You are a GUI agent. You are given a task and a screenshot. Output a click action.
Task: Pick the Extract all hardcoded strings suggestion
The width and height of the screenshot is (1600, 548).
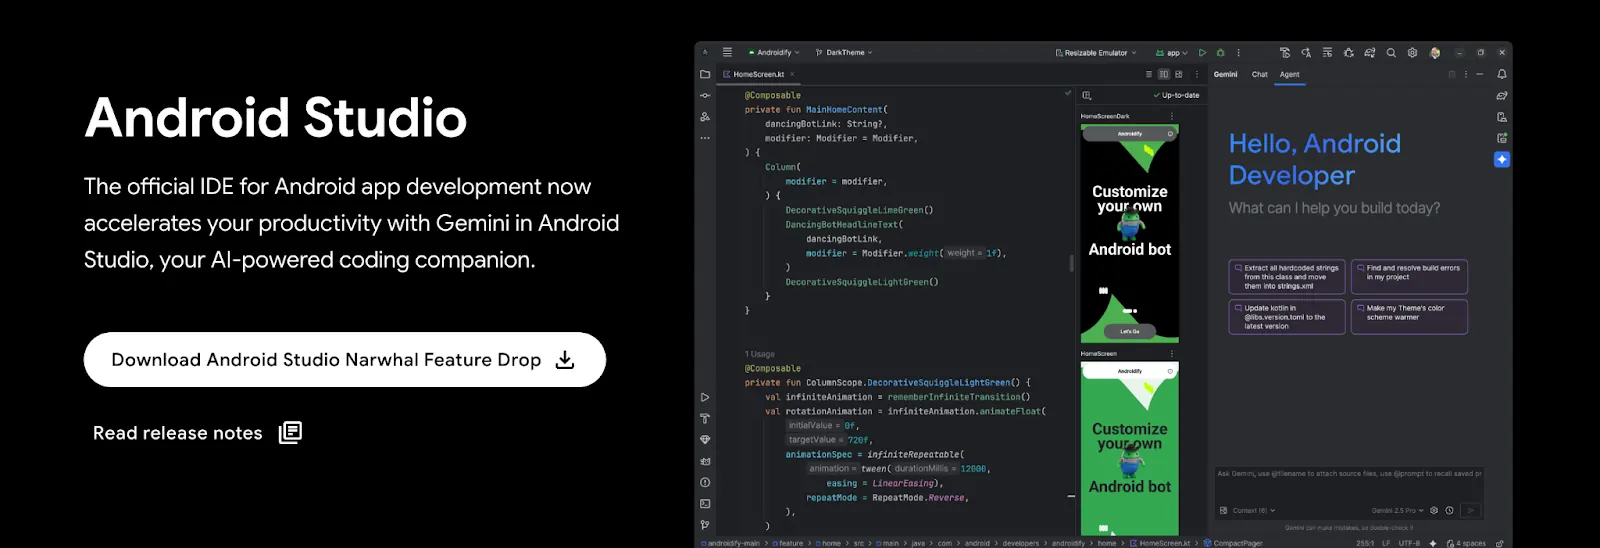(x=1286, y=277)
